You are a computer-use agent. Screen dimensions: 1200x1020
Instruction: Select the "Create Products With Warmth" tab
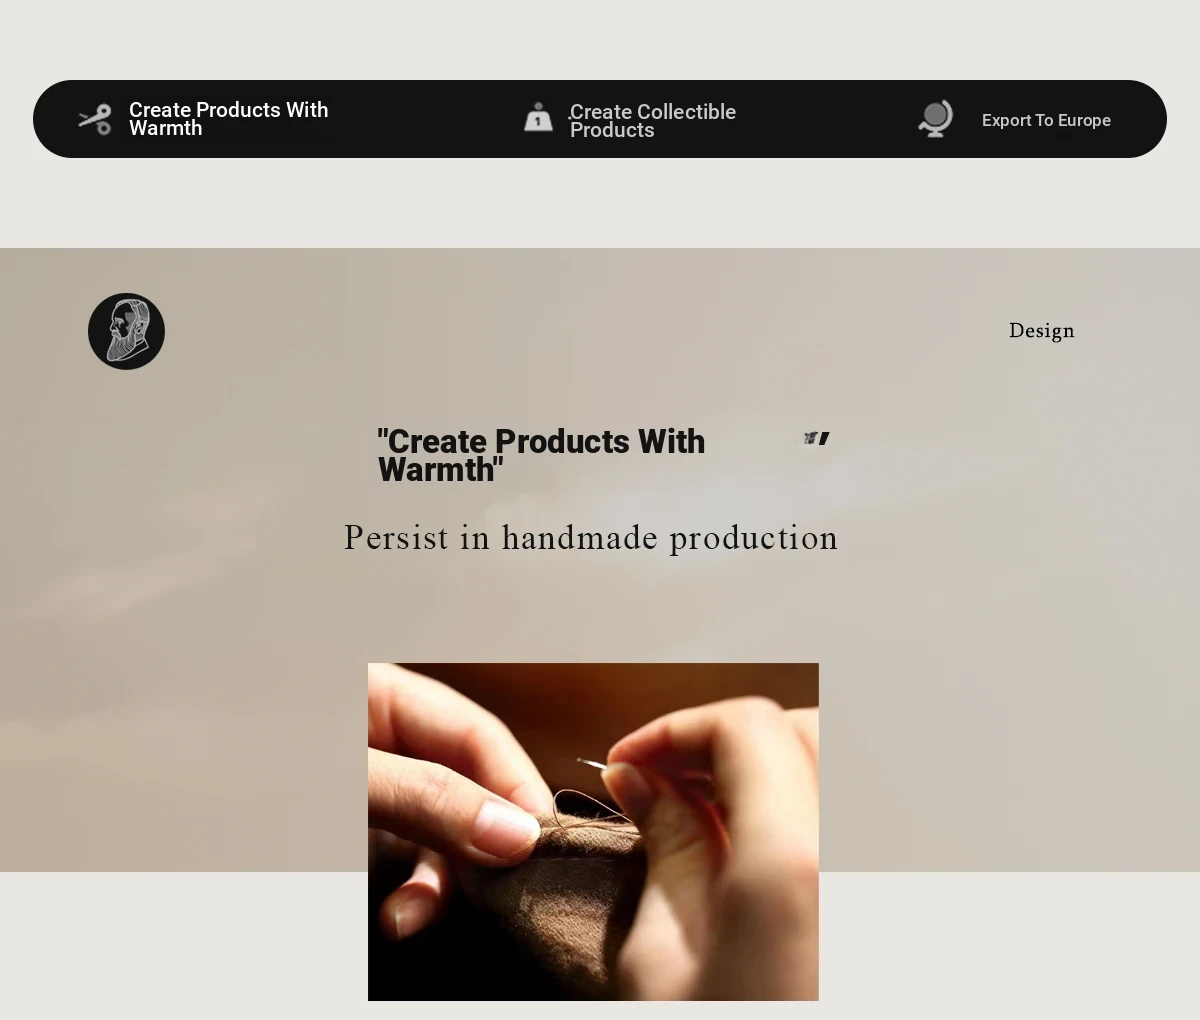click(229, 119)
